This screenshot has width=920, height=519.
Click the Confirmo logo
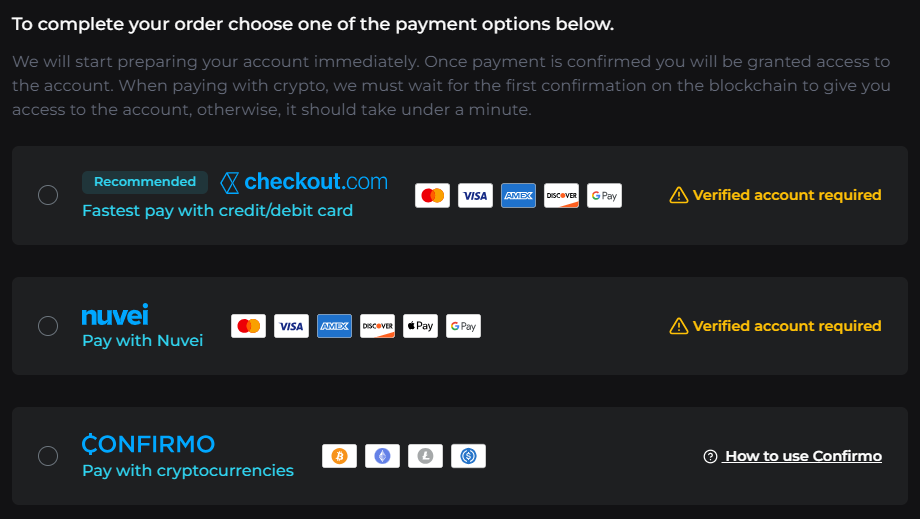click(148, 444)
